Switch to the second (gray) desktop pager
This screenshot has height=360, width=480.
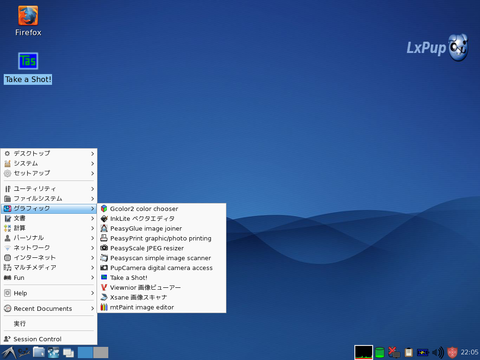pyautogui.click(x=101, y=352)
